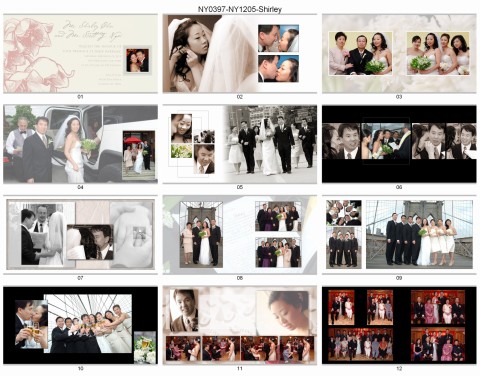Image resolution: width=480 pixels, height=376 pixels.
Task: Select the label "07" under the ring spread
Action: [80, 278]
